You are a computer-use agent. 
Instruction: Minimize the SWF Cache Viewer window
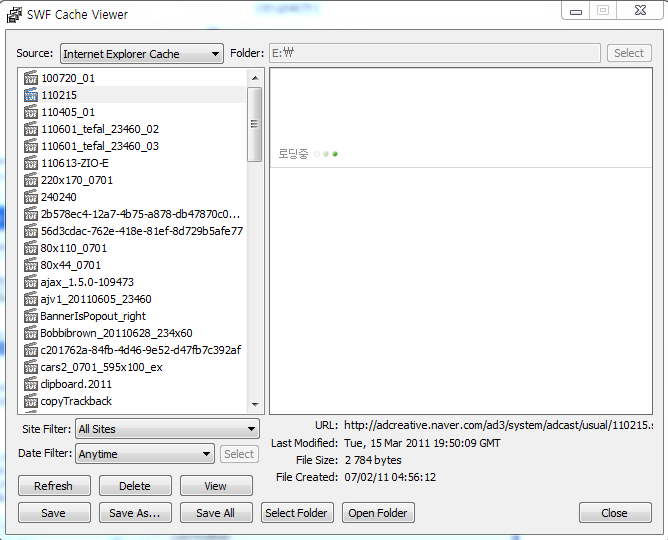pos(576,11)
